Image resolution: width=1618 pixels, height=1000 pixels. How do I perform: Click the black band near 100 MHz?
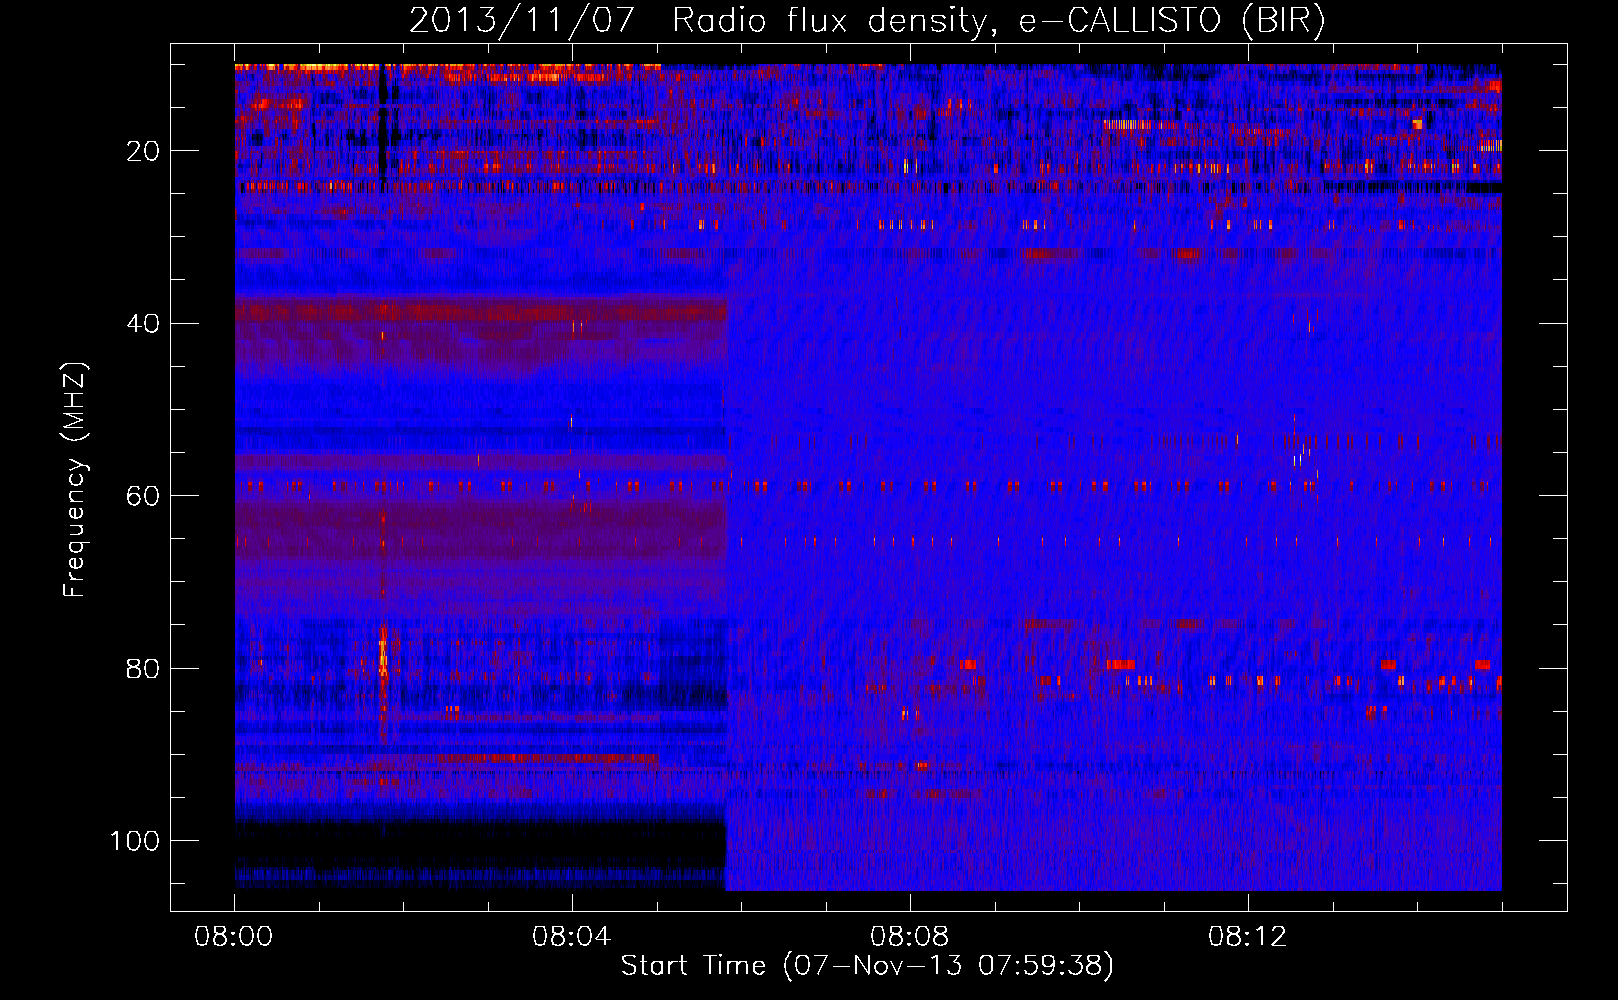[480, 845]
